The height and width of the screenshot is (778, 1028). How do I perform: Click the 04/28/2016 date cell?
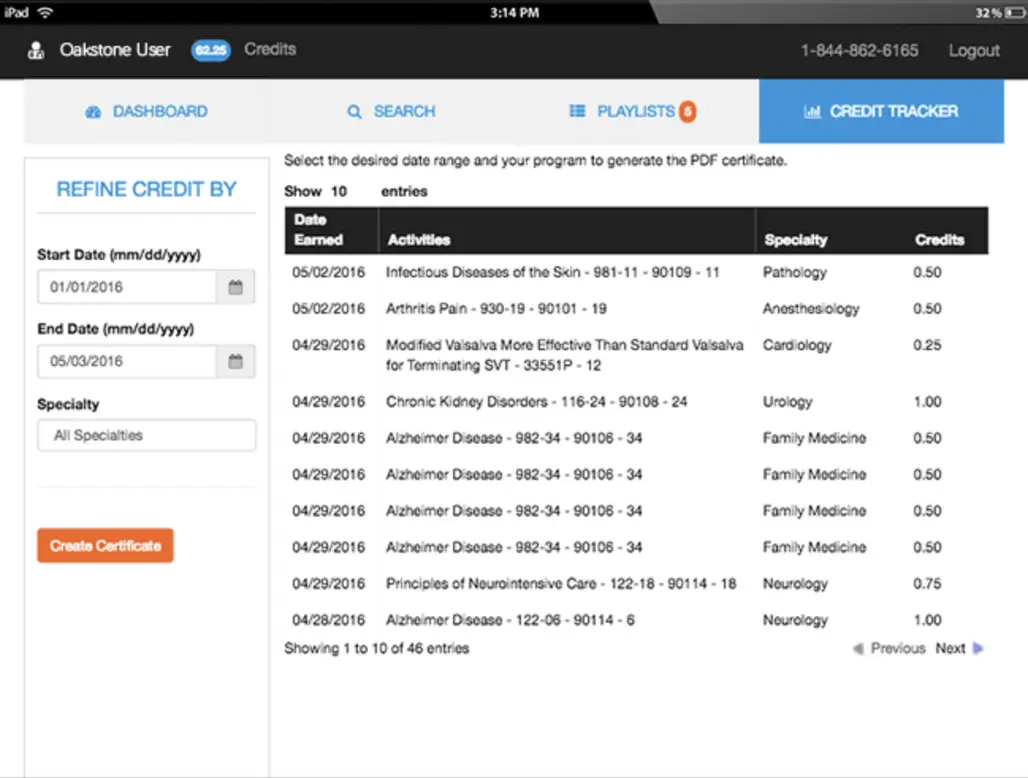(x=328, y=620)
